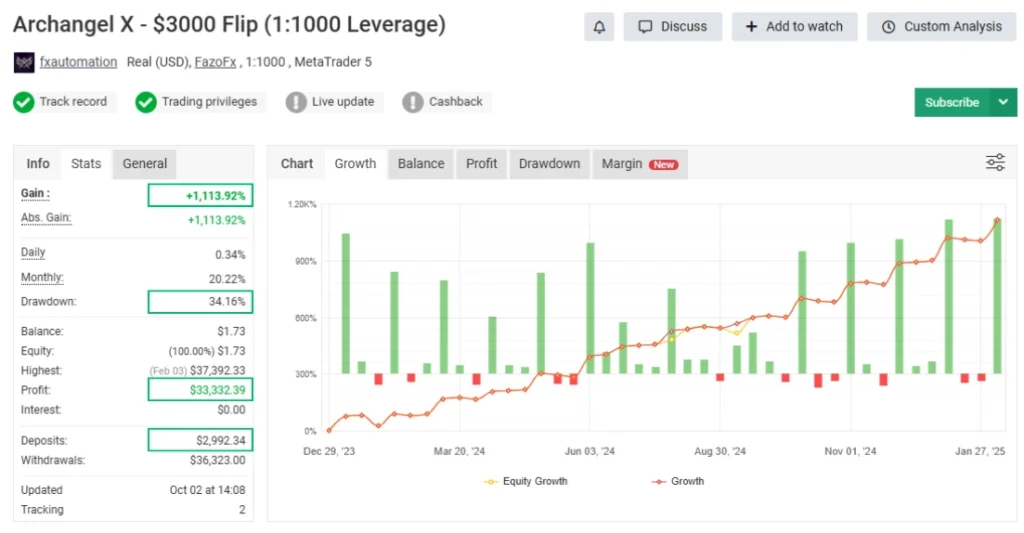
Task: Open chart settings sliders icon
Action: pos(995,163)
